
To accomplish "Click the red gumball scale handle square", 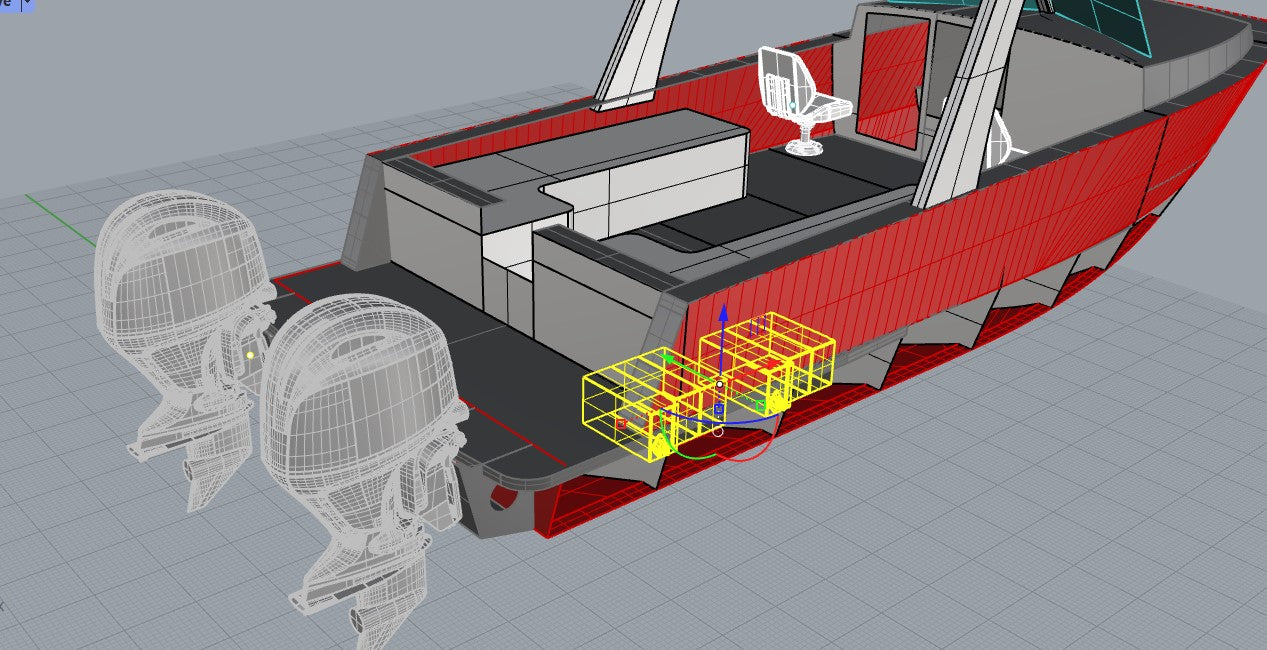I will [621, 424].
